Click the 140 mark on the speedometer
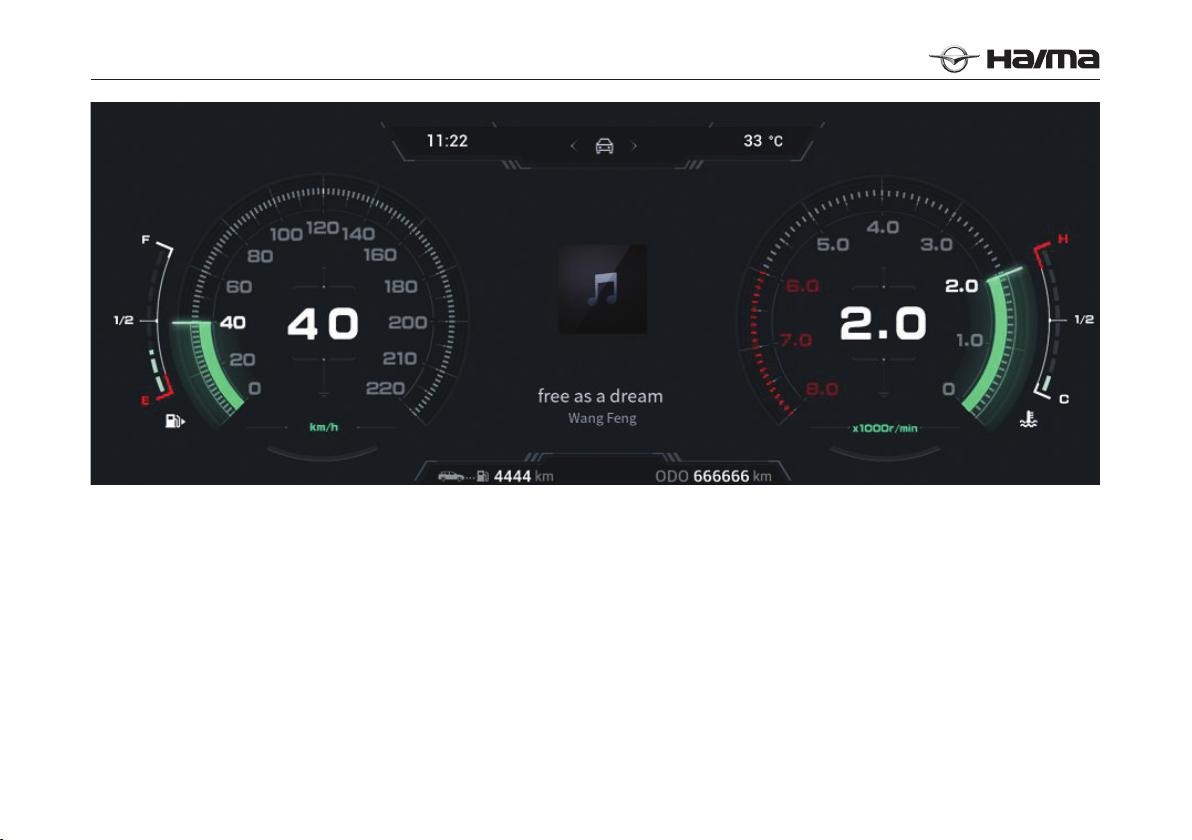Image resolution: width=1192 pixels, height=840 pixels. point(358,233)
